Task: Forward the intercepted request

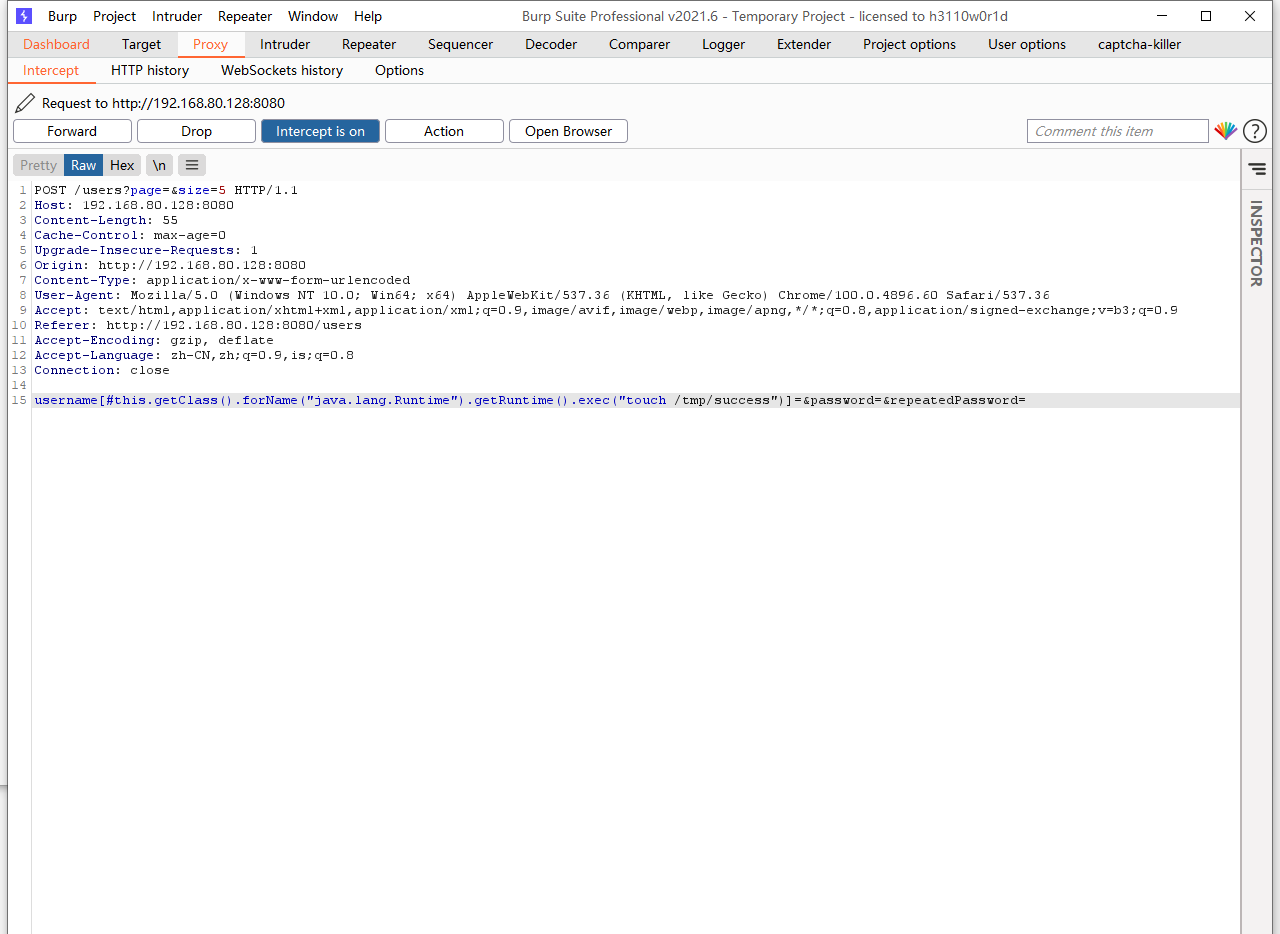Action: pos(72,131)
